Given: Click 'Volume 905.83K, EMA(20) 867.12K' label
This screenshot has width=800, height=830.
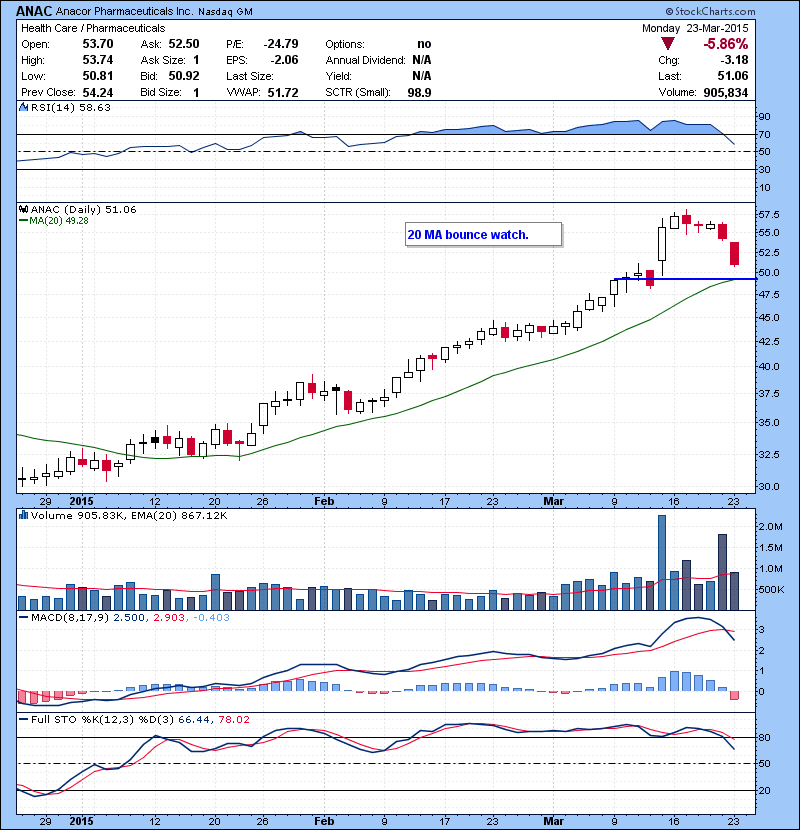Looking at the screenshot, I should 129,515.
